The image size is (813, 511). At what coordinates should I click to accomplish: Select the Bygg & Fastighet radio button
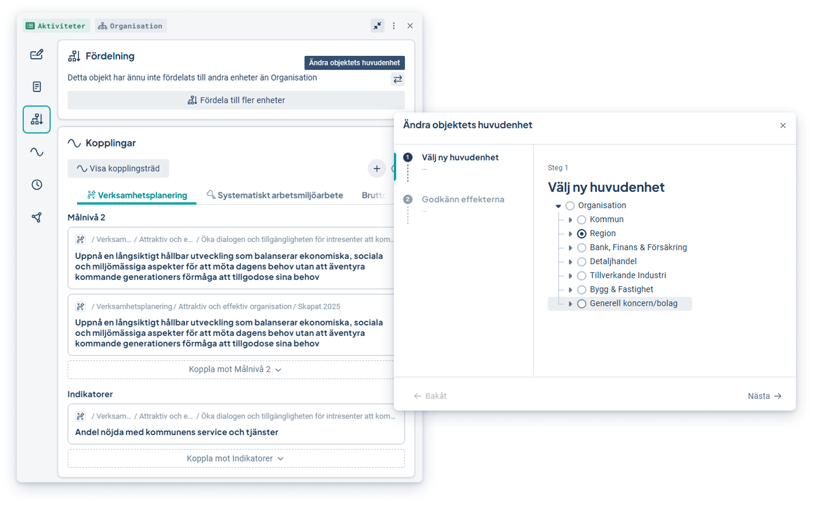pos(582,290)
